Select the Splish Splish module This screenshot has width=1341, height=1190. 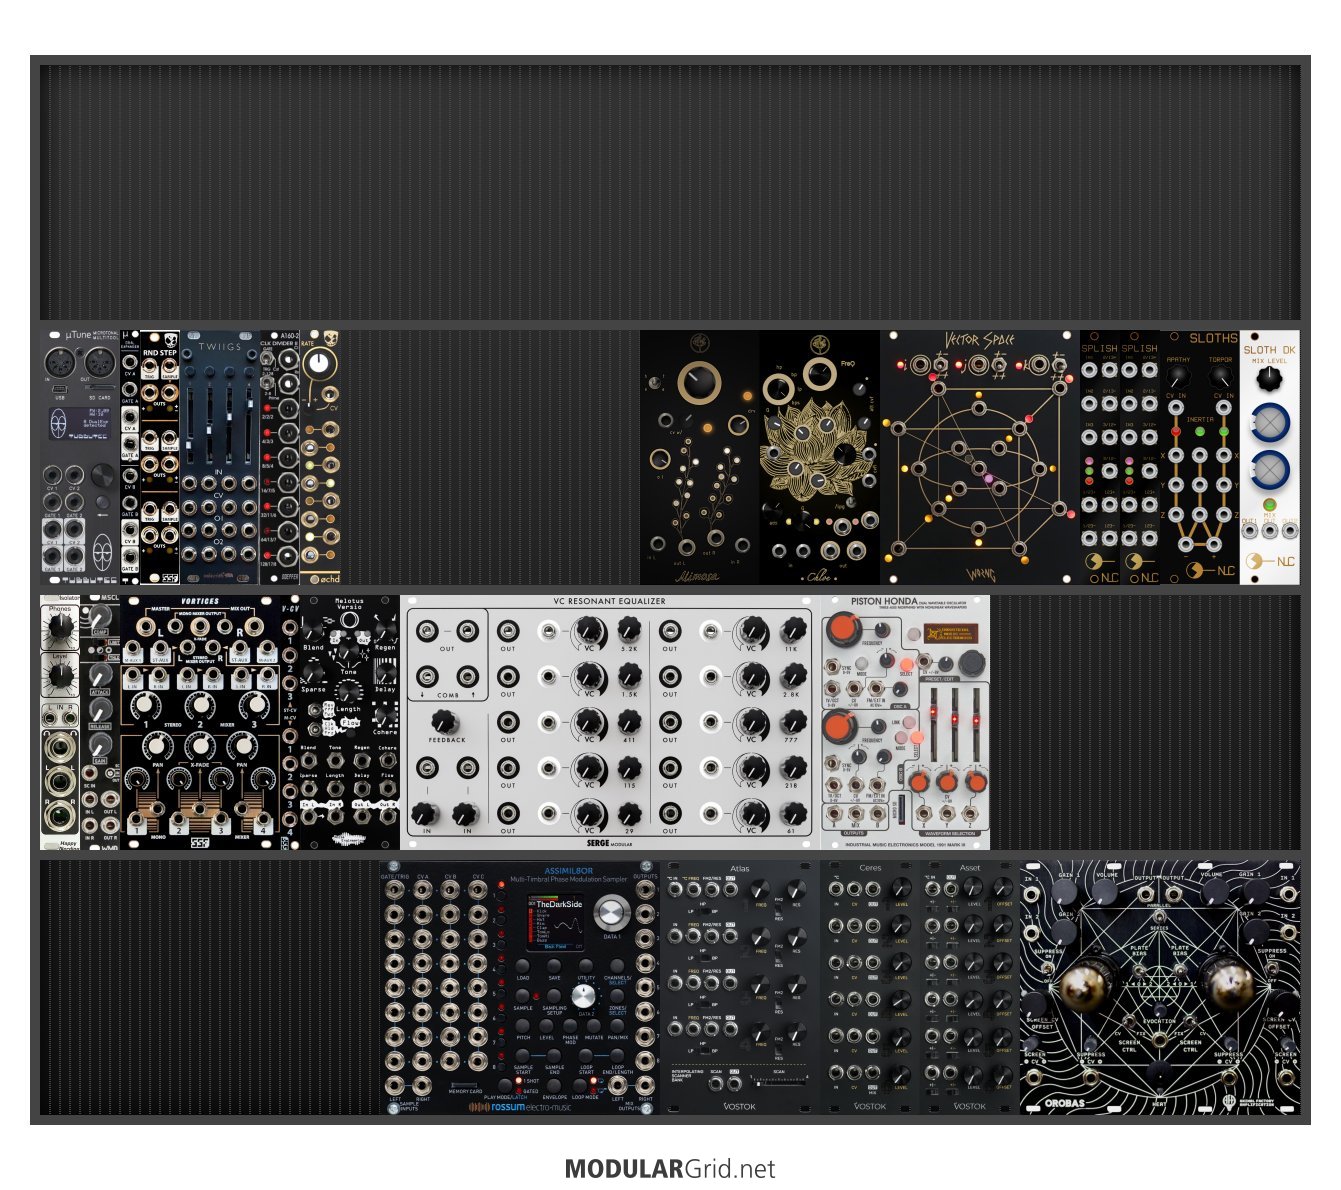pos(1120,457)
